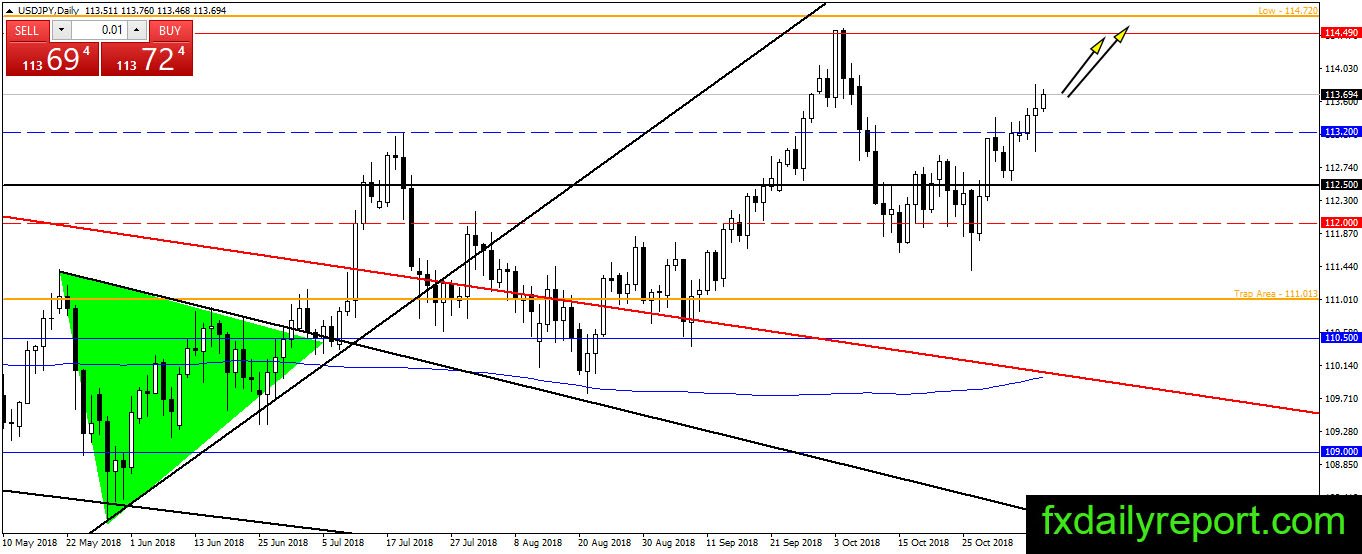This screenshot has width=1362, height=554.
Task: Click the 112.500 black price label
Action: tap(1341, 185)
